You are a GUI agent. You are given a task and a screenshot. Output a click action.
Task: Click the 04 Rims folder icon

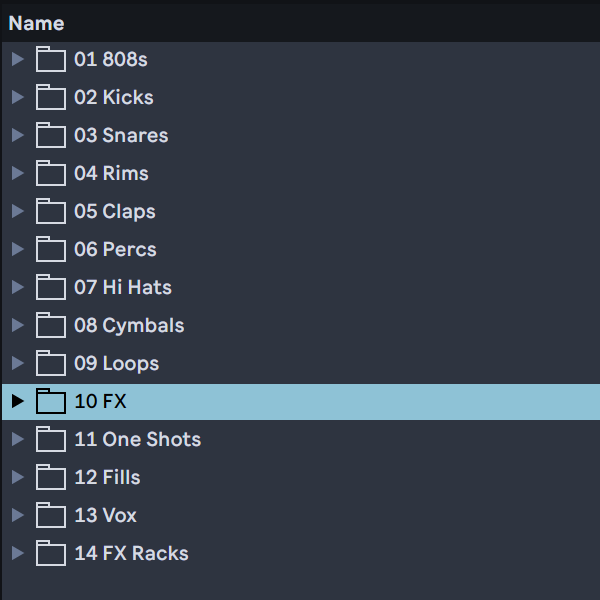click(x=50, y=174)
